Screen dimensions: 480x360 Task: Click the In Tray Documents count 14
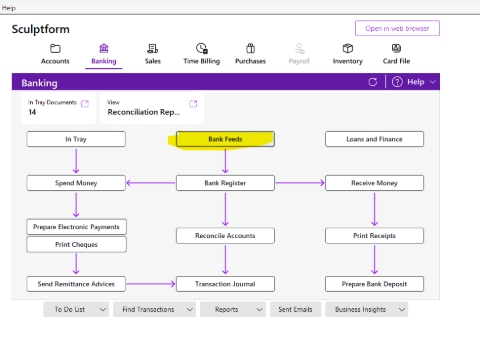click(32, 112)
